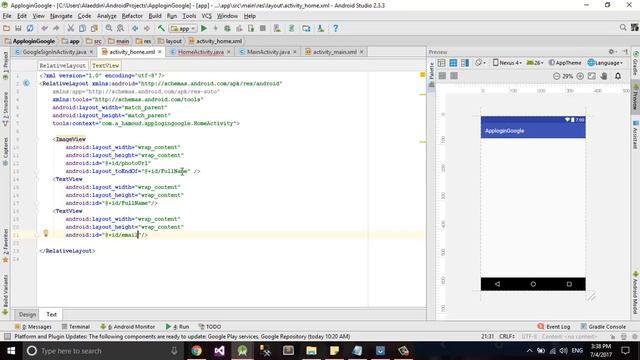Stop the running process with the square icon

[263, 28]
